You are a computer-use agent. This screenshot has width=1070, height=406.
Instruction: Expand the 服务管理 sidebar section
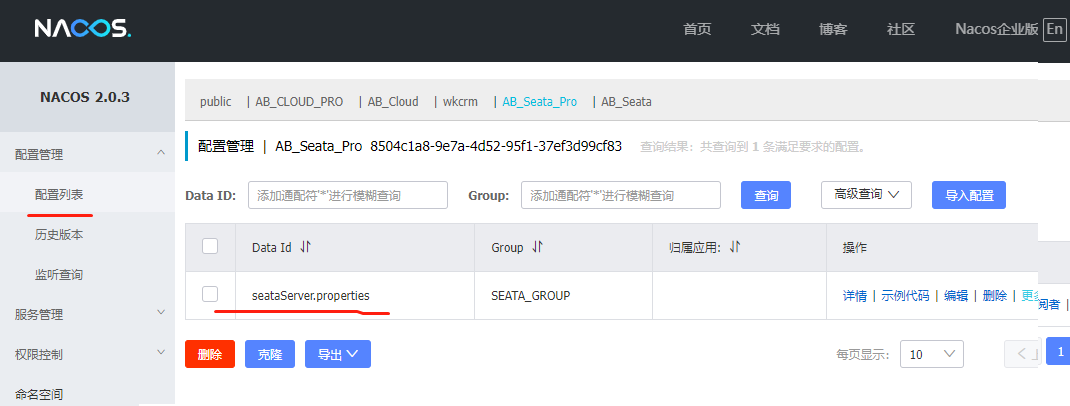click(162, 313)
